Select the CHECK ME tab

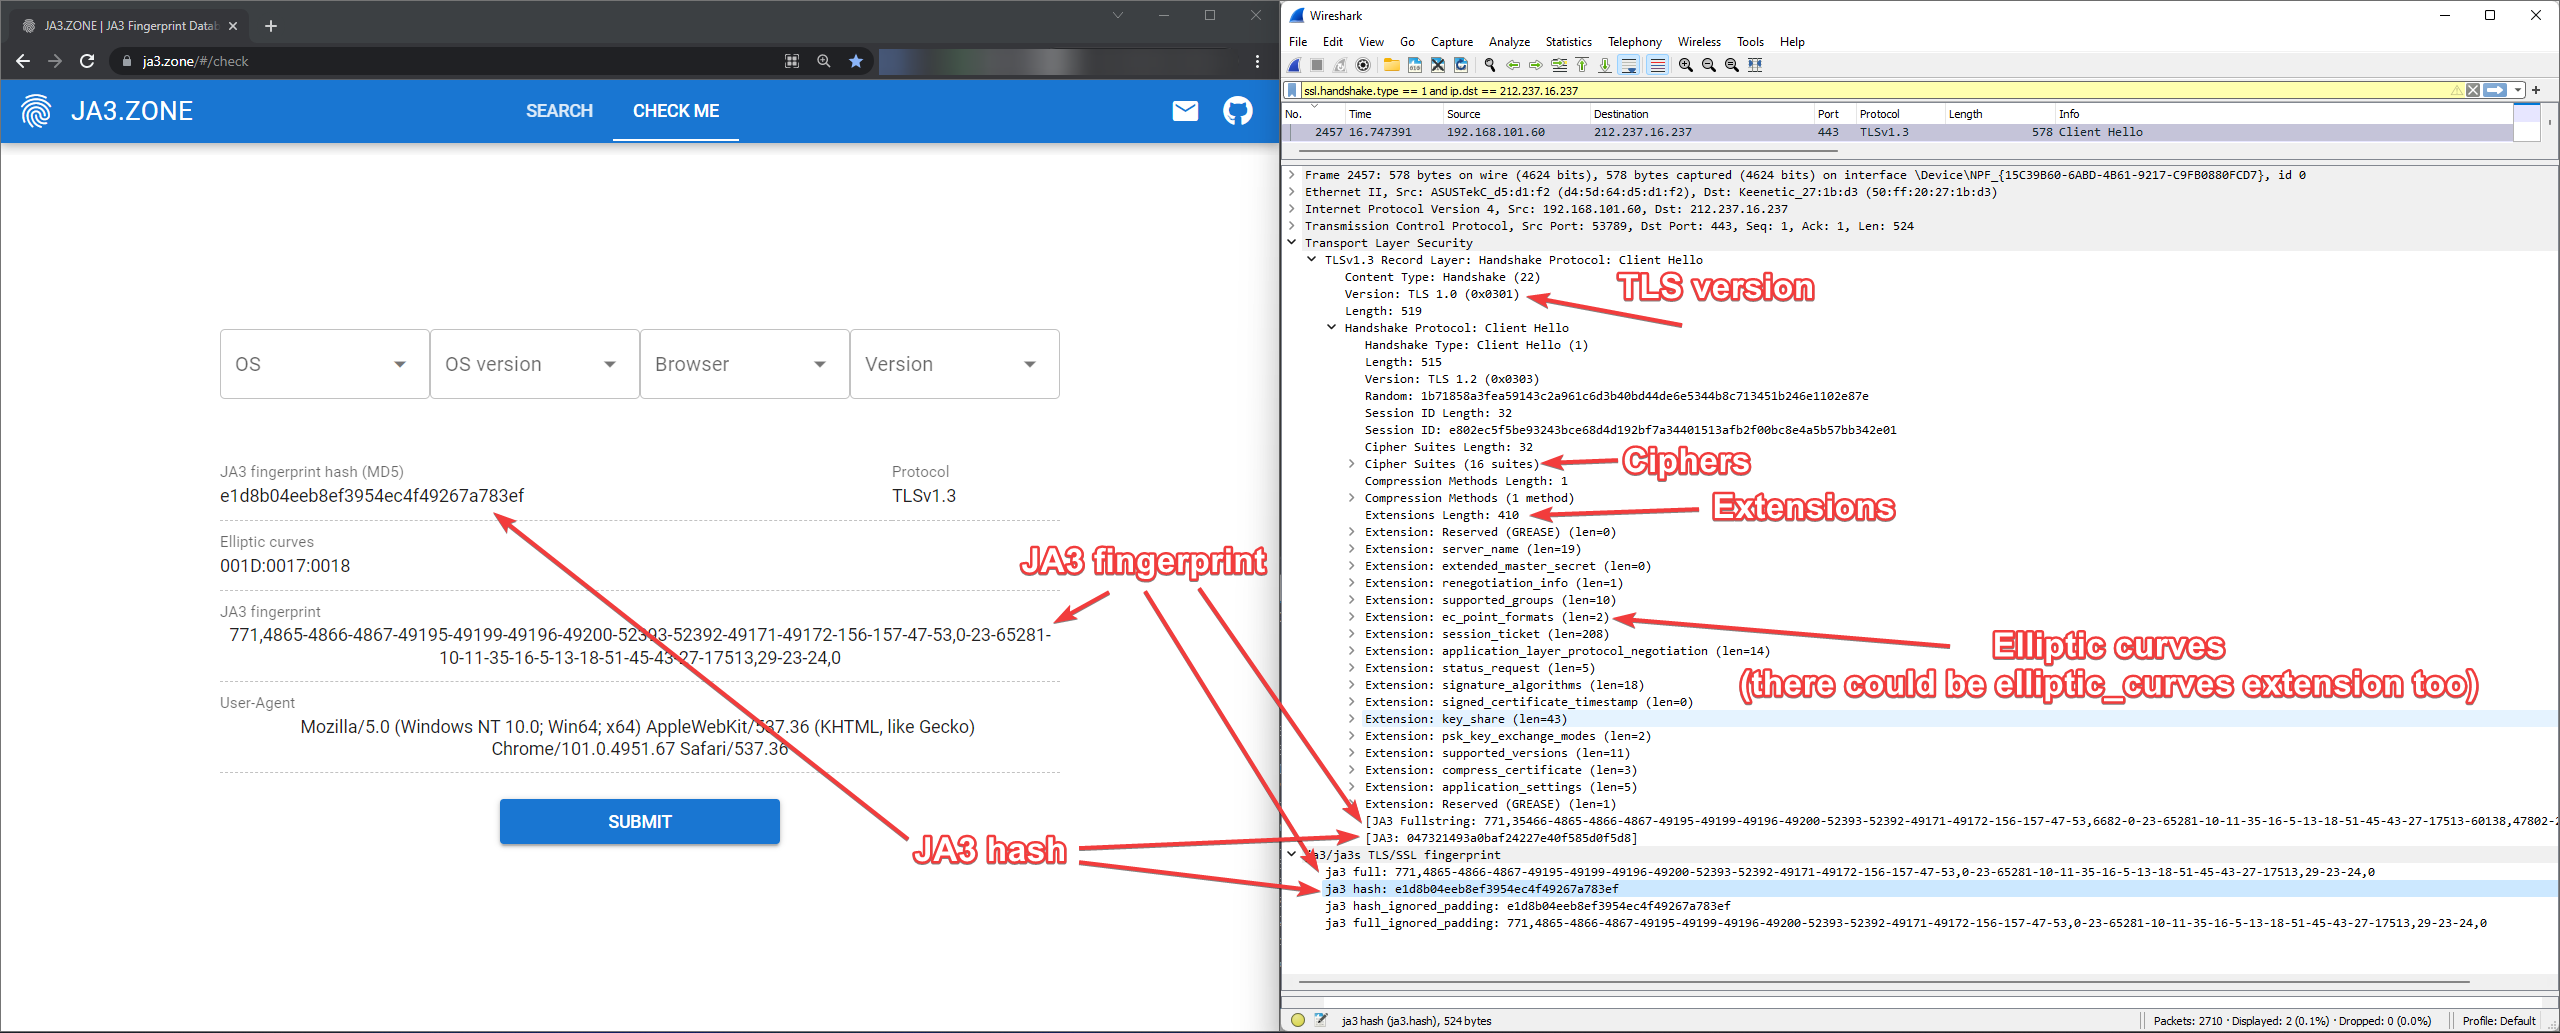(676, 111)
